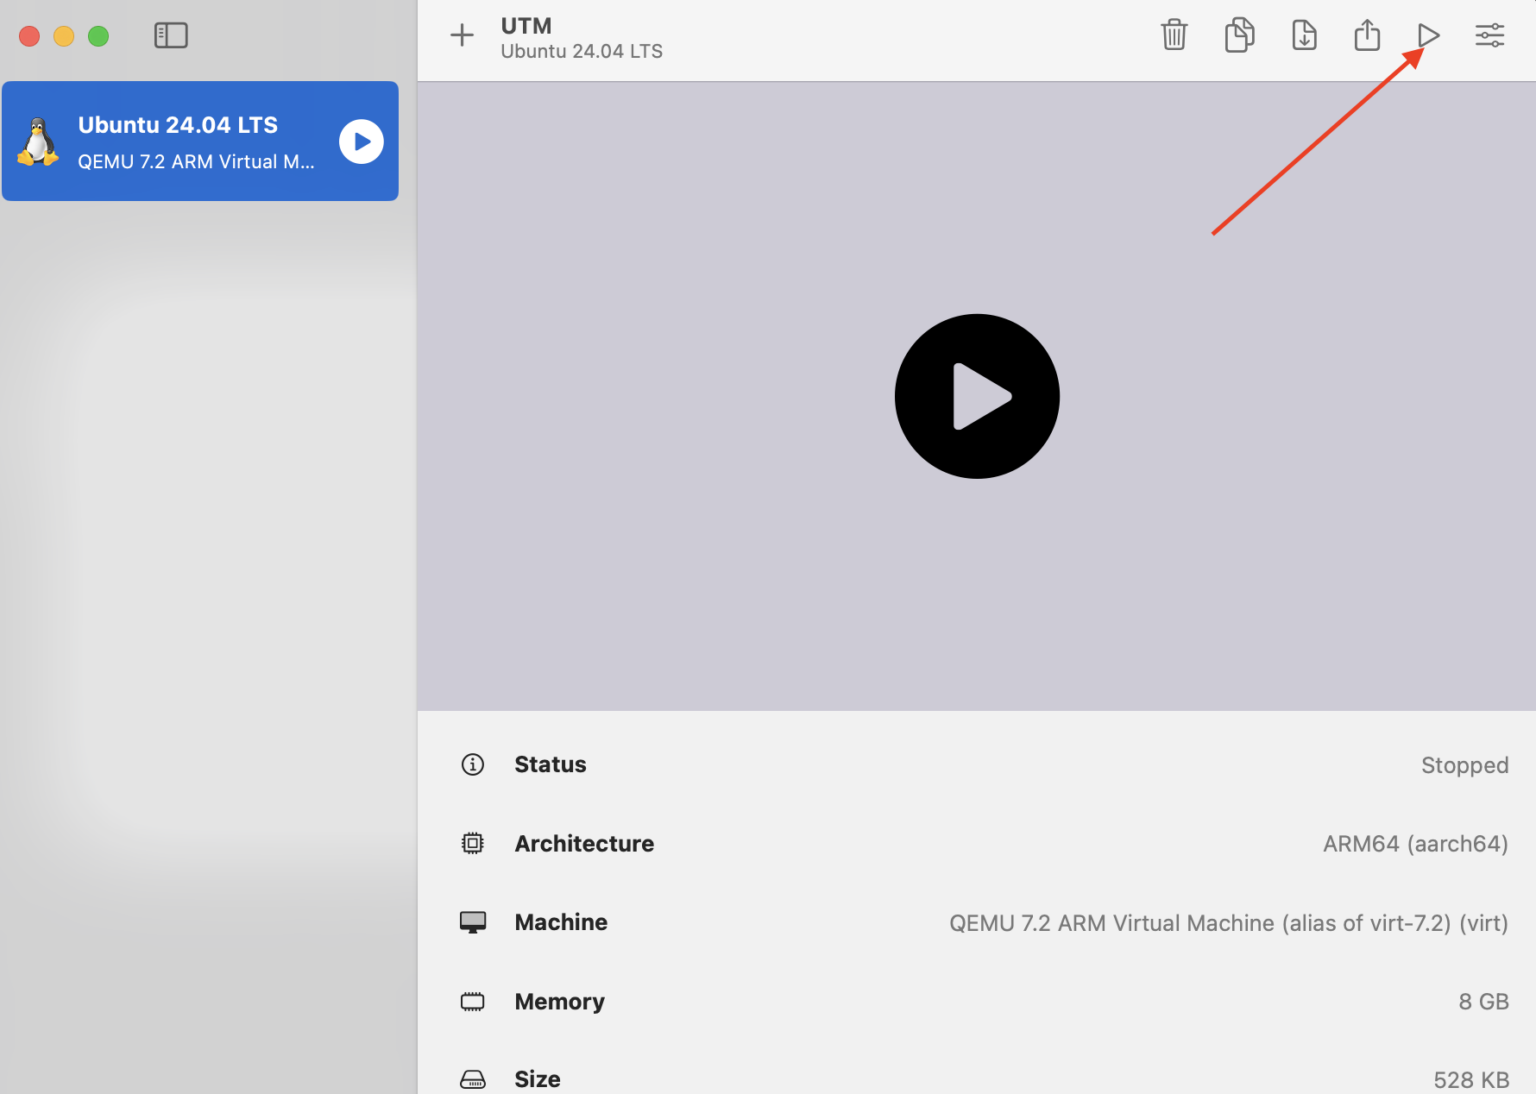The image size is (1536, 1094).
Task: Click the '8 GB' memory value
Action: (1483, 1001)
